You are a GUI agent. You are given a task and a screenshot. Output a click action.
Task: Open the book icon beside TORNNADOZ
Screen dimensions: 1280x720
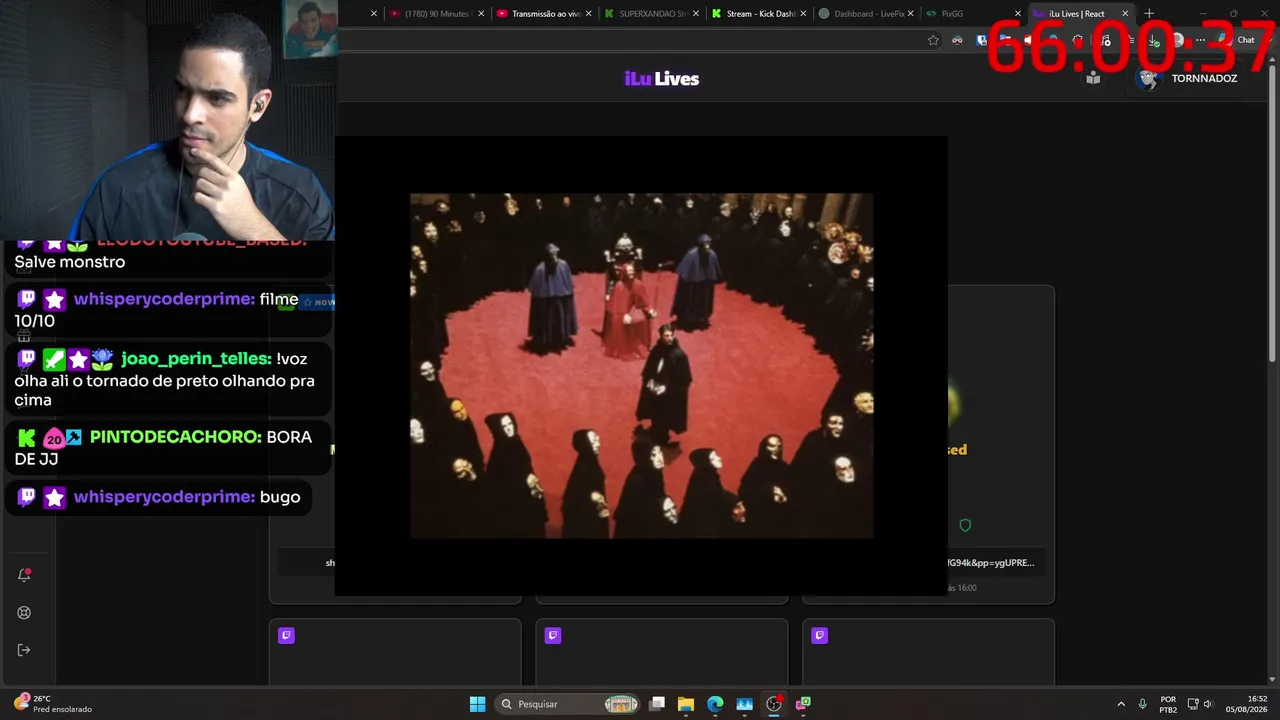click(x=1093, y=78)
